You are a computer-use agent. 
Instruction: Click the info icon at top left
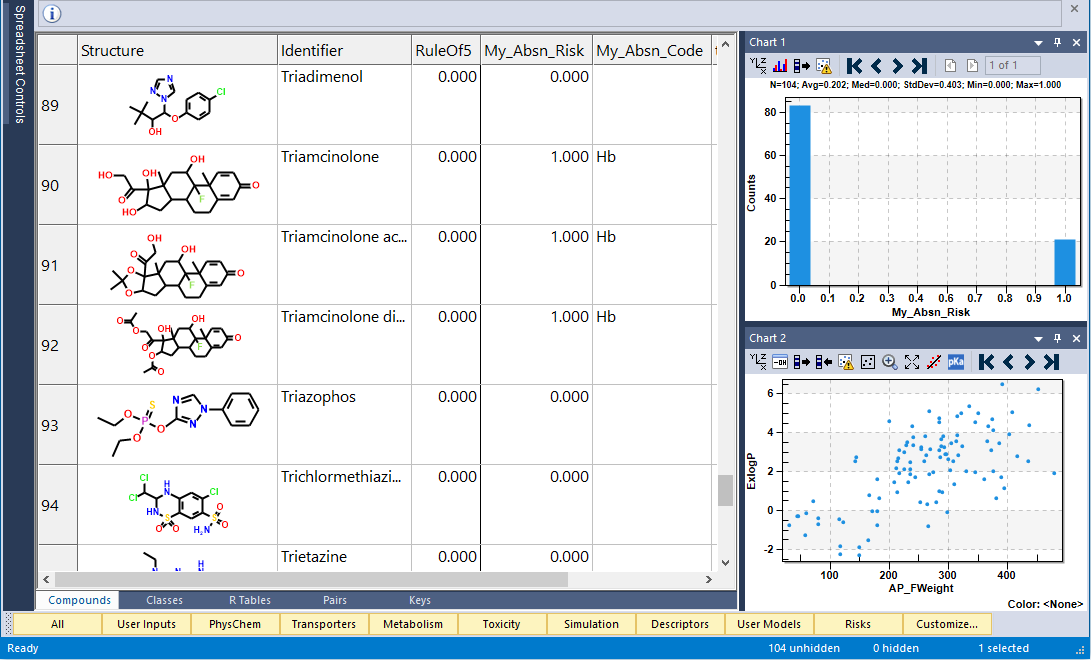(52, 13)
